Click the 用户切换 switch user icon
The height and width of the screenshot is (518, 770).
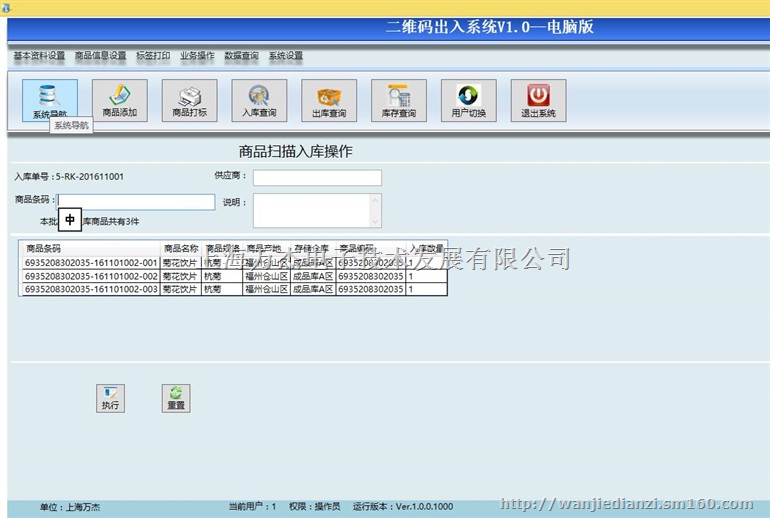click(468, 100)
